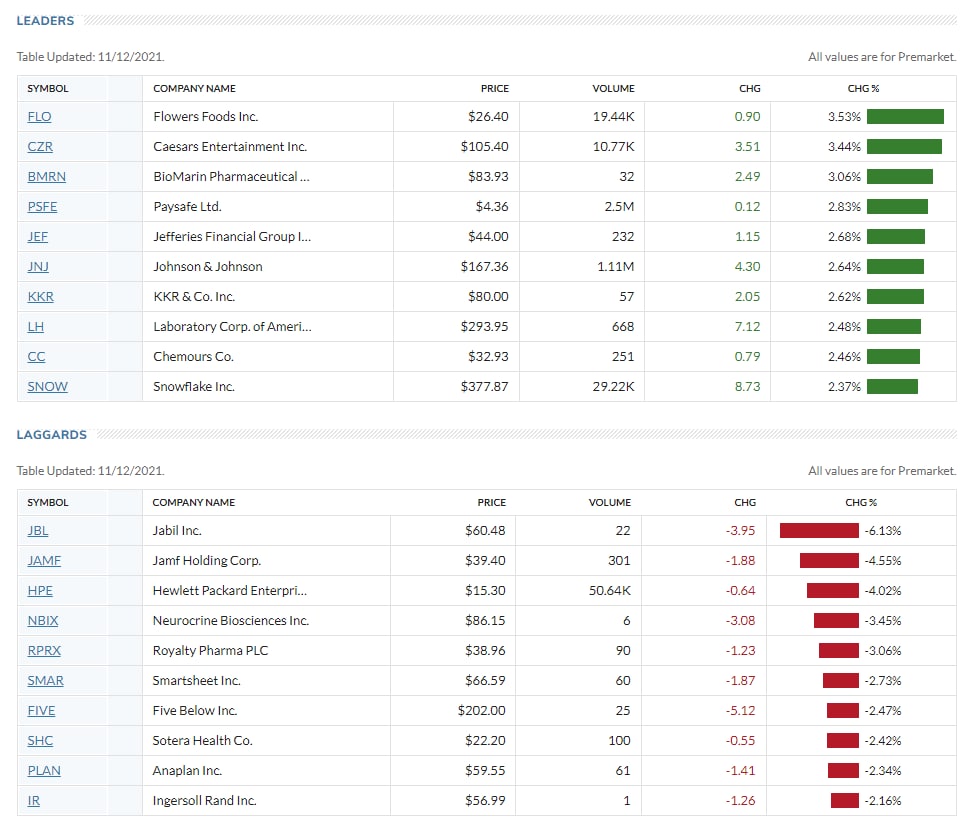
Task: Select the Caesars Entertainment Inc. company name
Action: [x=230, y=146]
